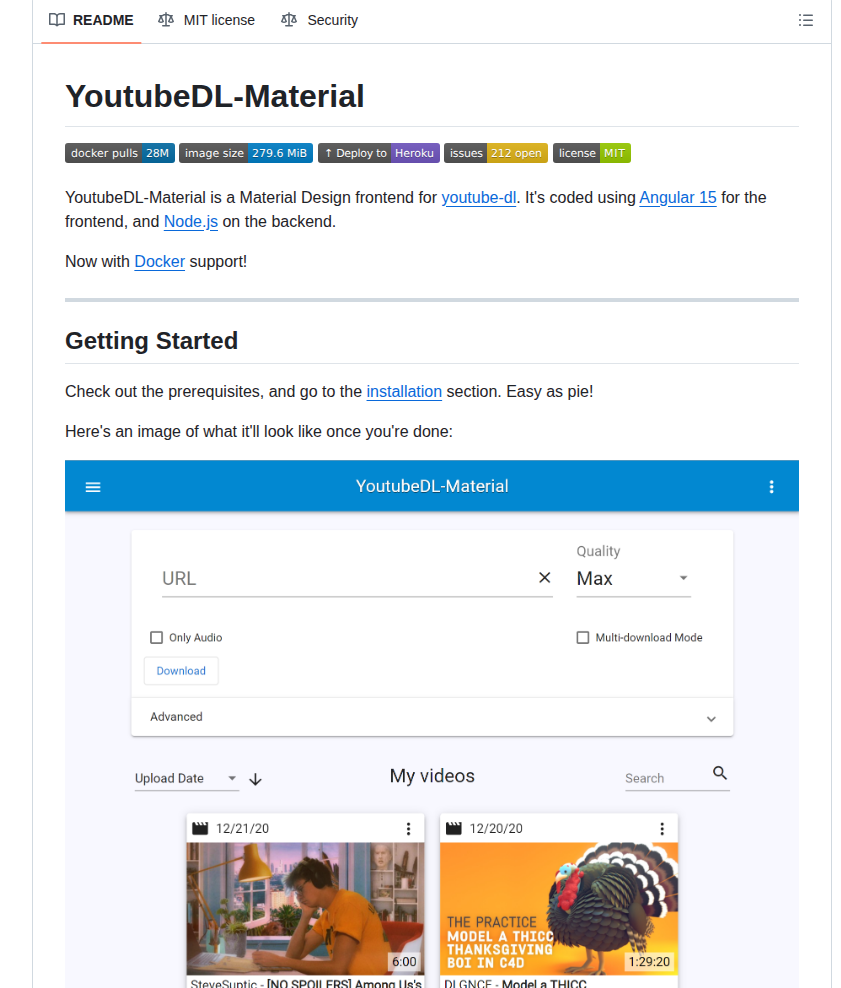Follow the youtube-dl link
Image resolution: width=841 pixels, height=988 pixels.
[478, 198]
